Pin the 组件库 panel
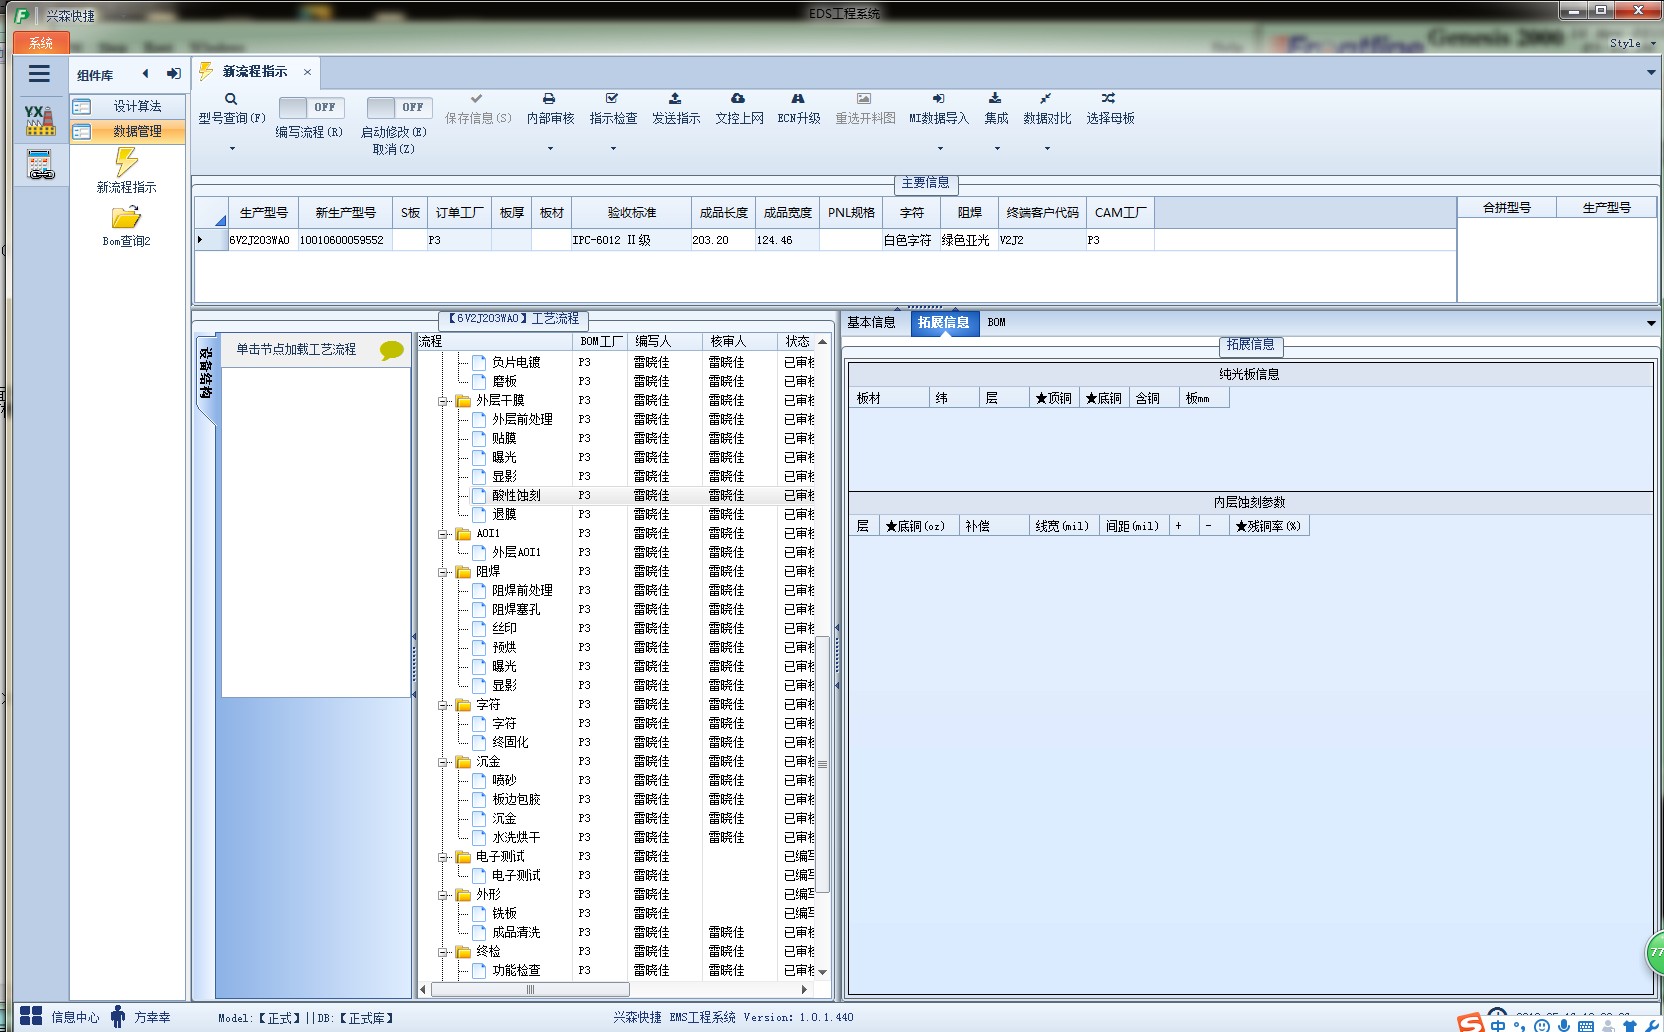Screen dimensions: 1664x1032 click(x=174, y=74)
